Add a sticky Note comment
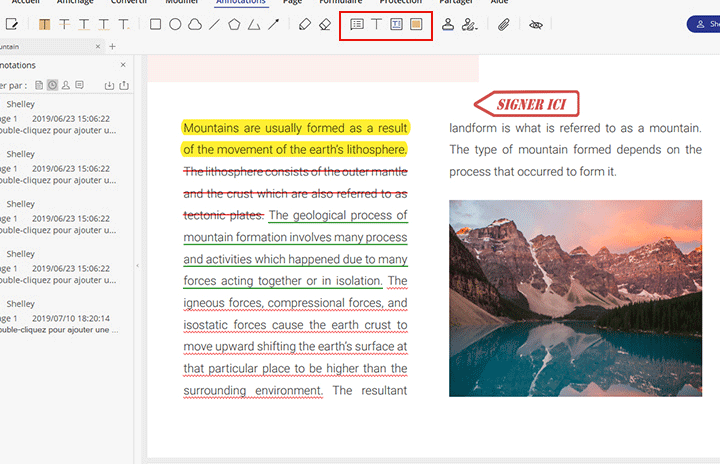Screen dimensions: 720x464 pyautogui.click(x=357, y=24)
